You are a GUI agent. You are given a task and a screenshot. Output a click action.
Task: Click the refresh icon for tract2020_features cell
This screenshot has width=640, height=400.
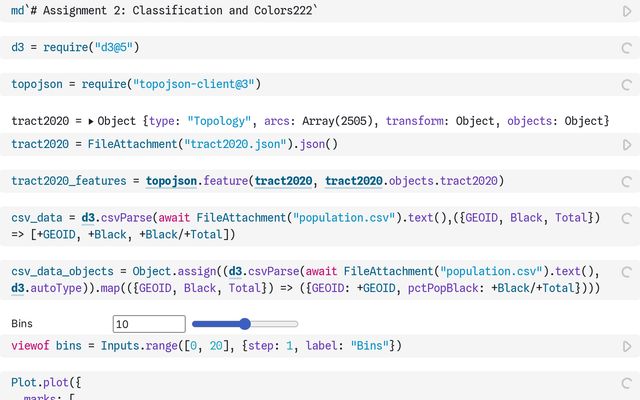click(627, 181)
